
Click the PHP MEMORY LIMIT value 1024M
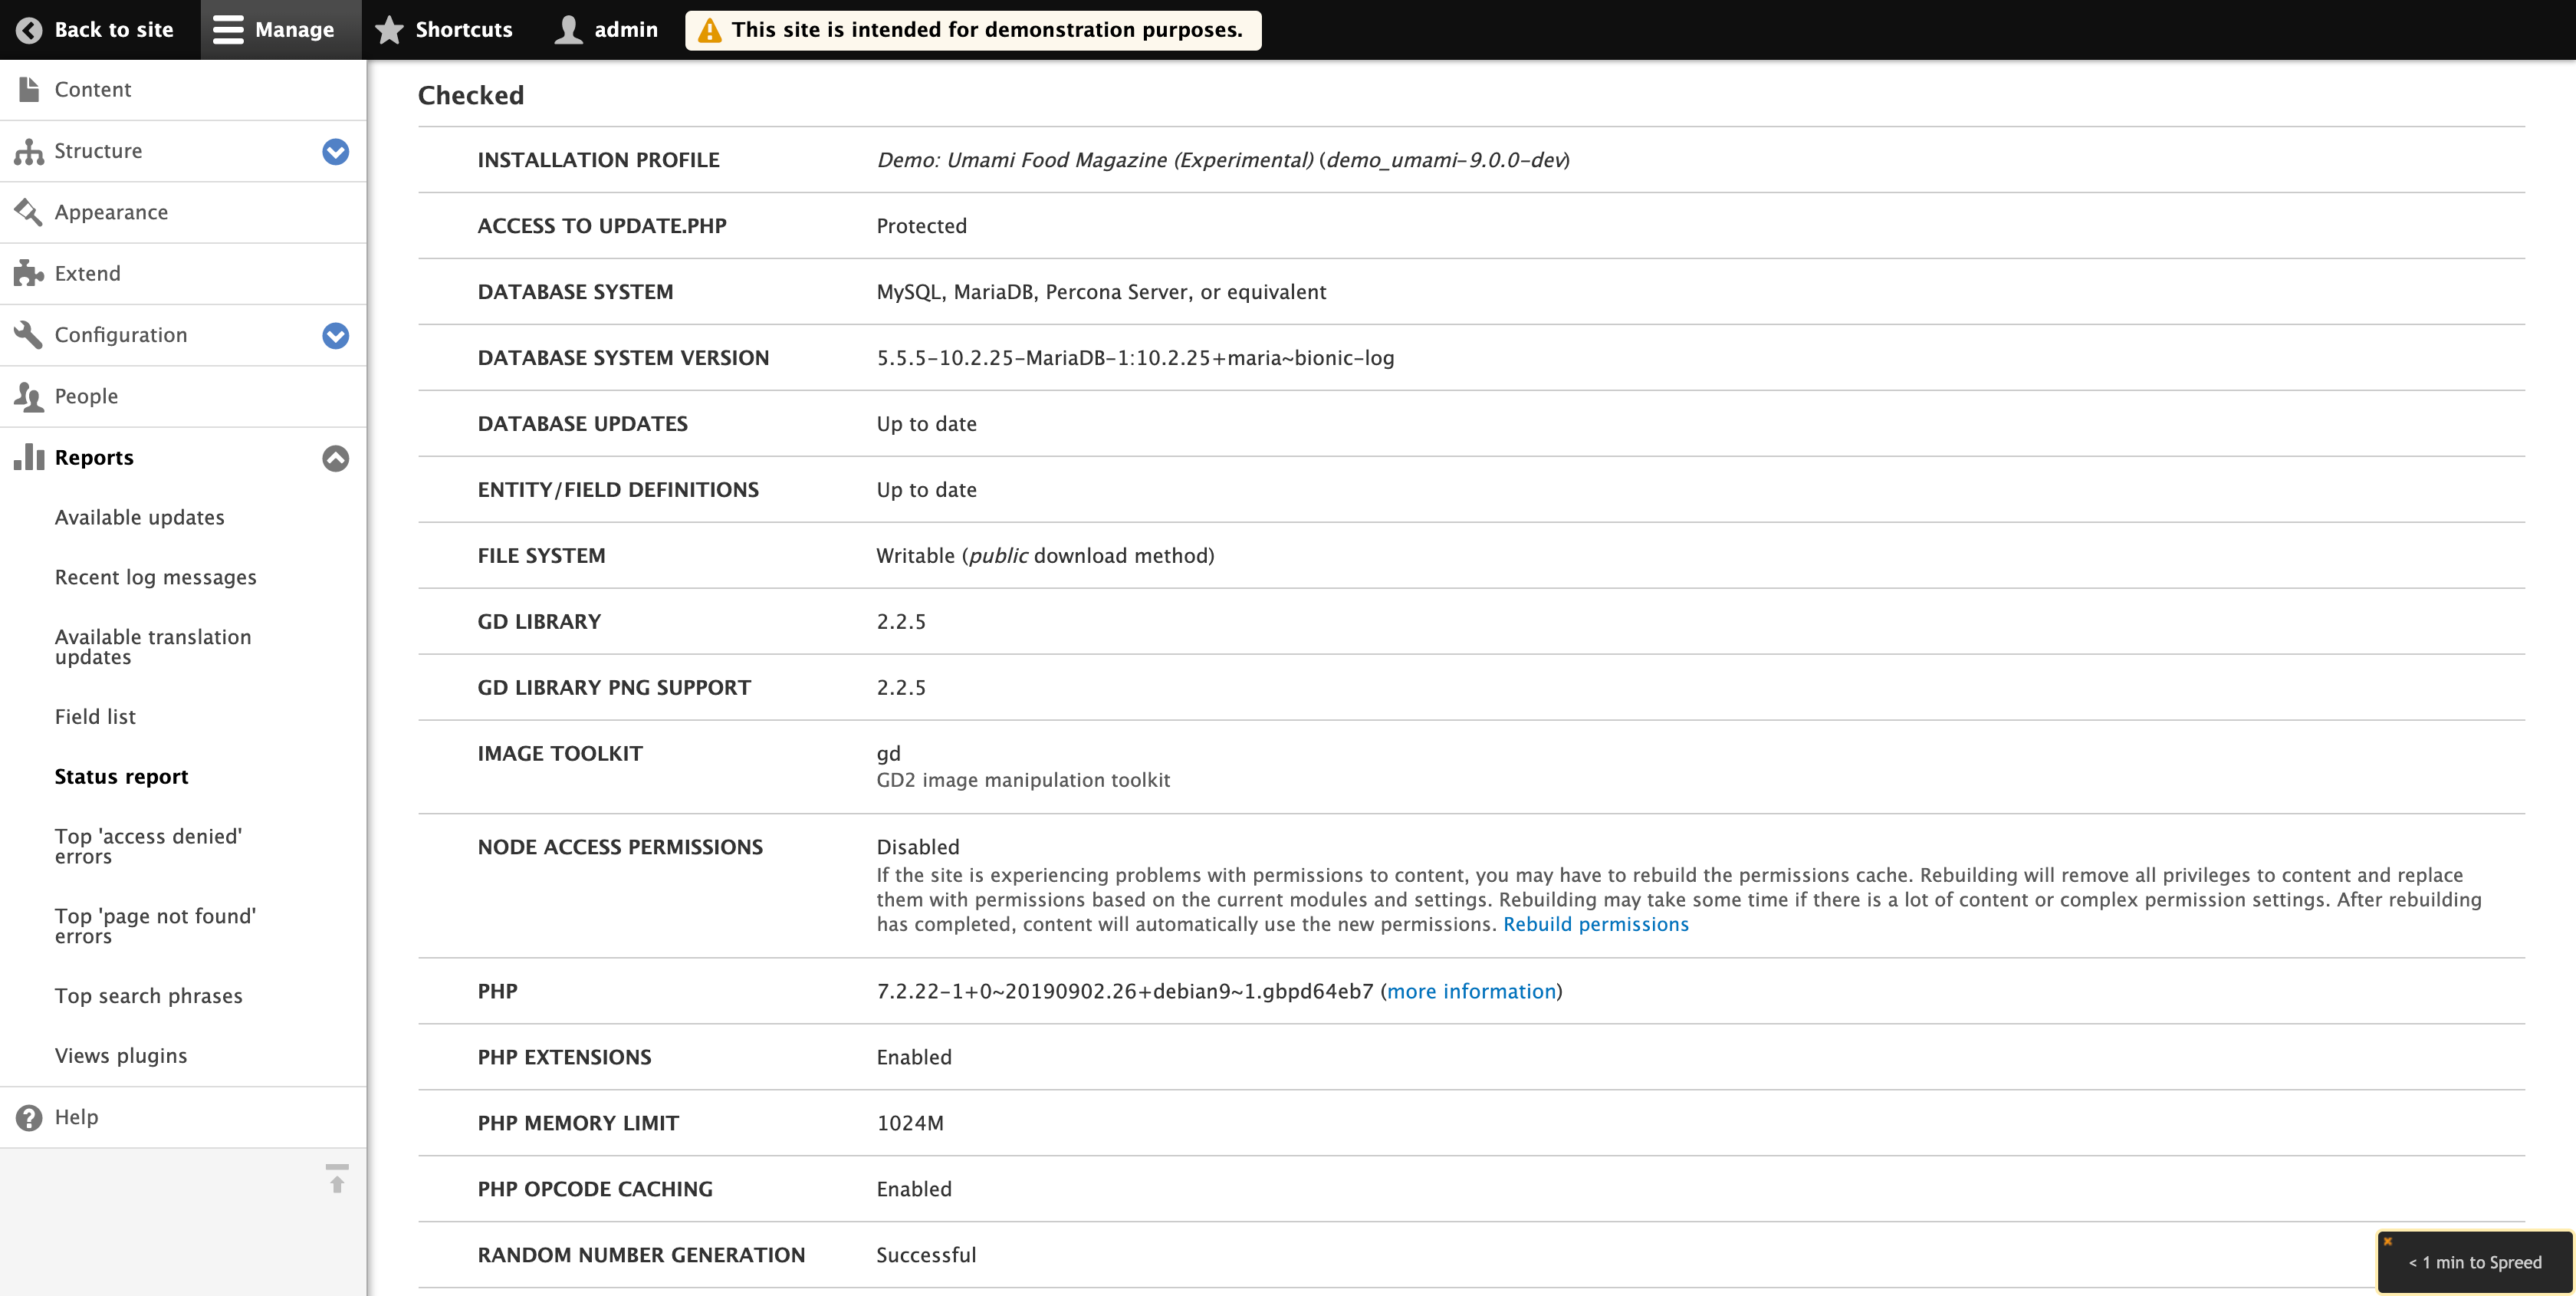point(910,1123)
